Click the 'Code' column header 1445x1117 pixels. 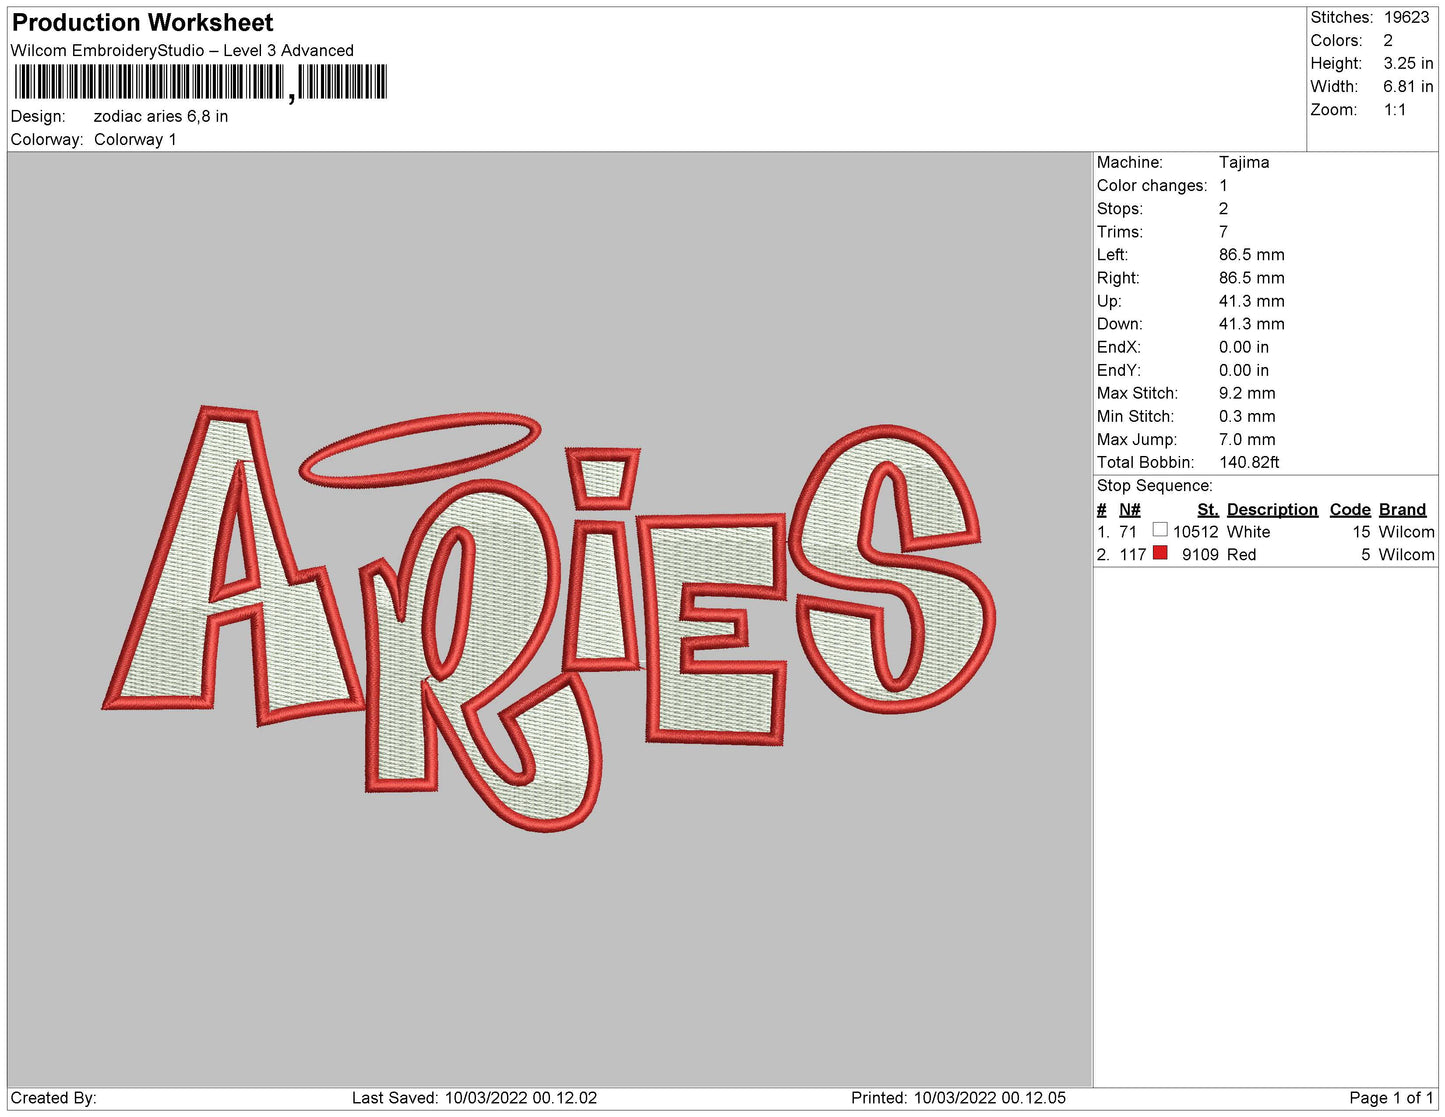[1350, 509]
